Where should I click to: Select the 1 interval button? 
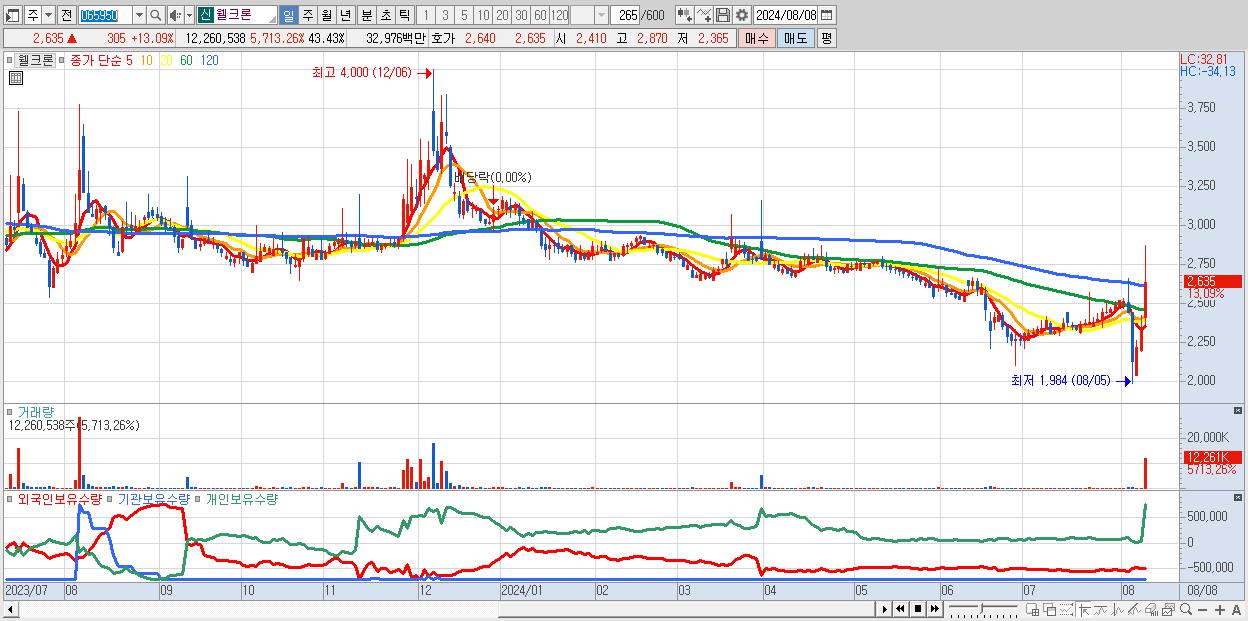(426, 15)
